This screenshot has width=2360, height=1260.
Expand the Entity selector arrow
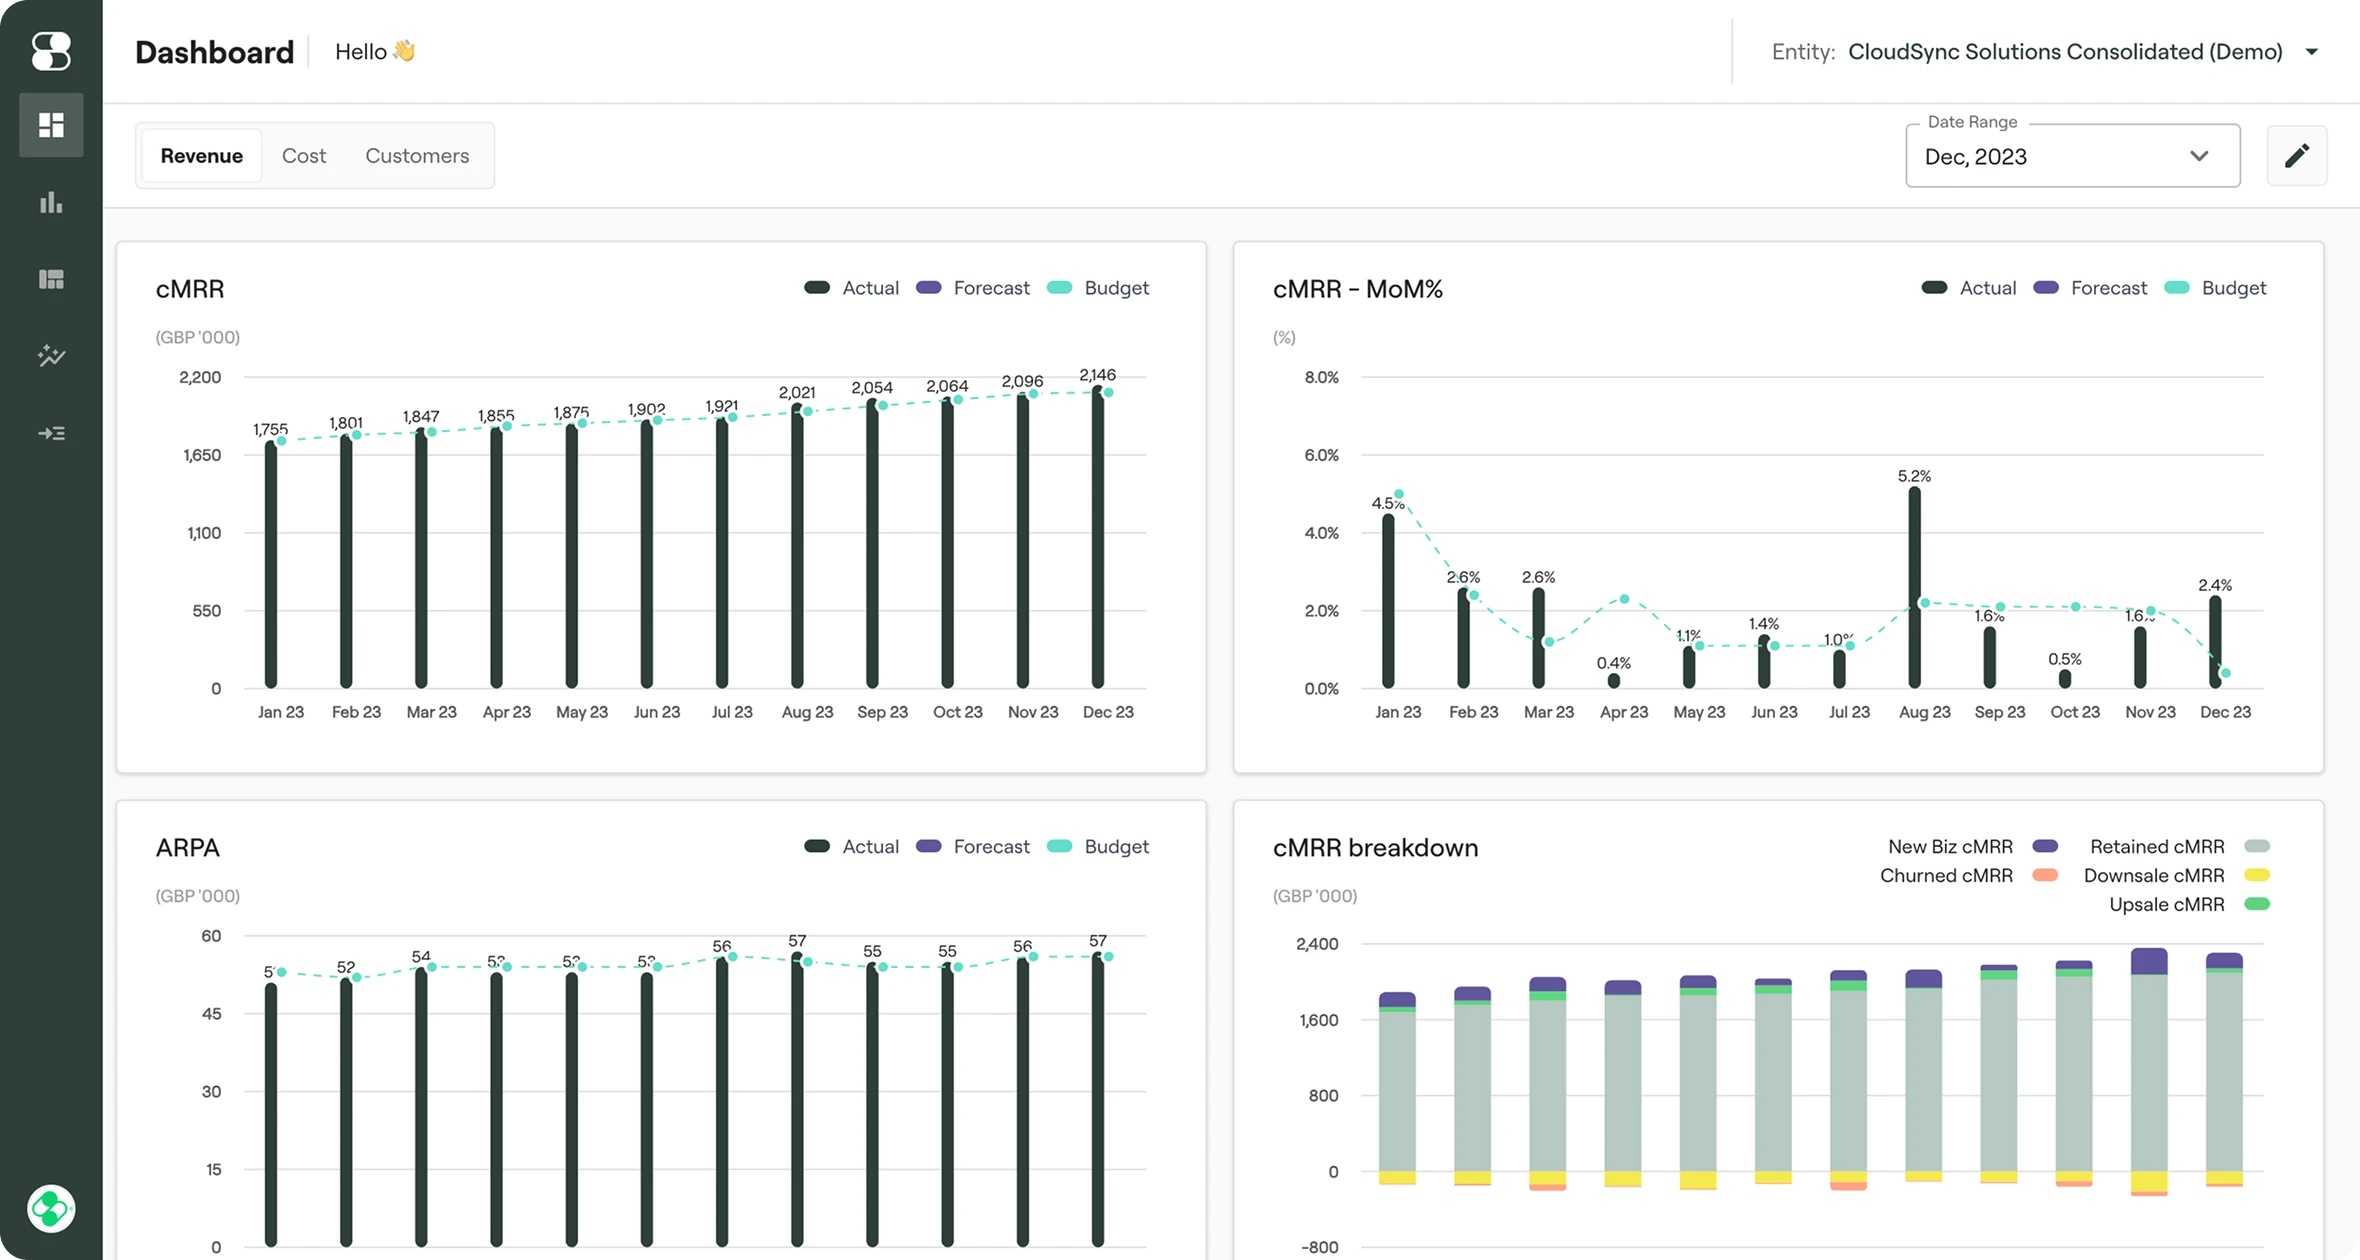[x=2312, y=52]
